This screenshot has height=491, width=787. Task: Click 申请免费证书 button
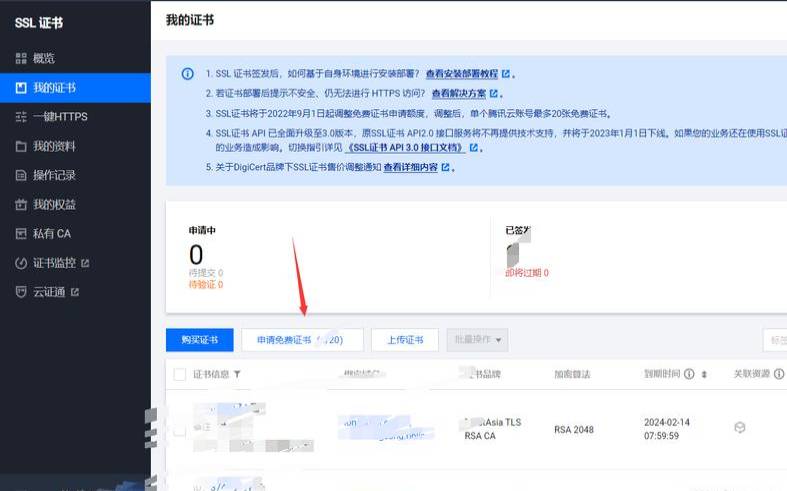point(302,340)
